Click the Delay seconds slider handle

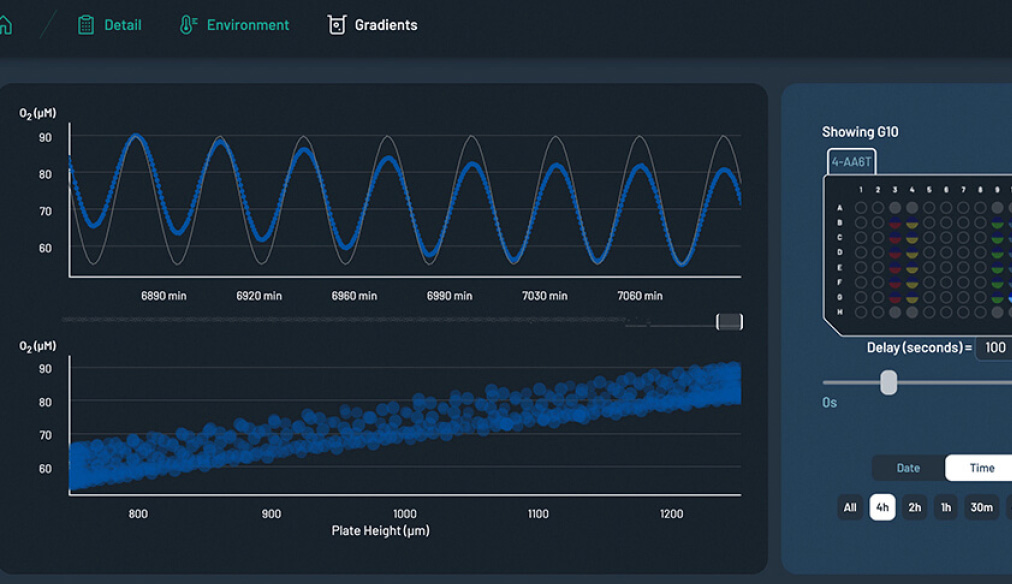(x=888, y=382)
